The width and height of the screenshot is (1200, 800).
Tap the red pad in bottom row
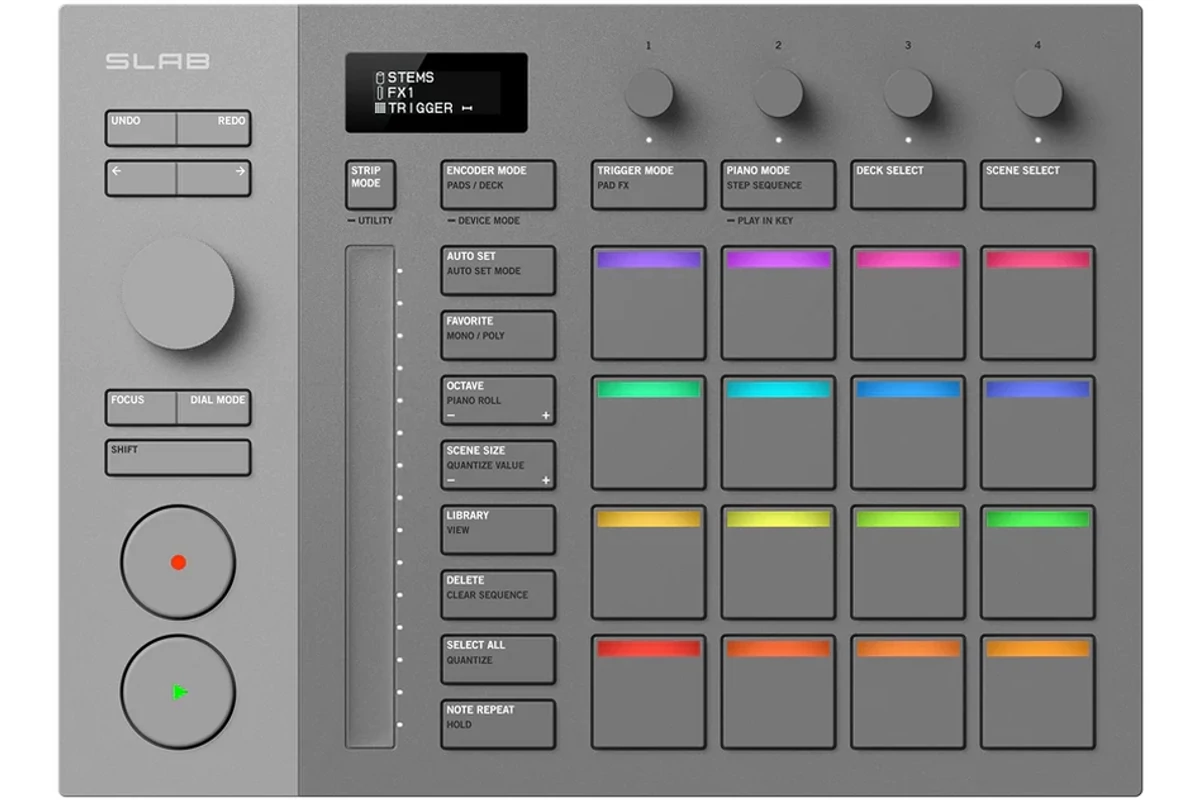pos(648,692)
